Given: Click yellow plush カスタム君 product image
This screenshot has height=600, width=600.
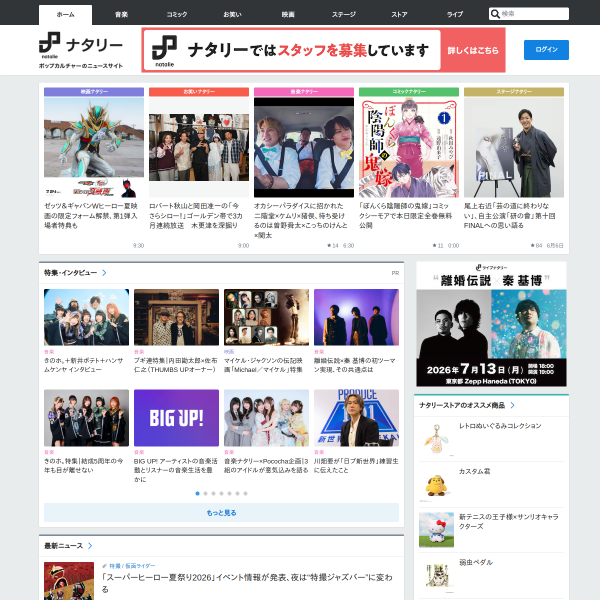Looking at the screenshot, I should pos(436,484).
